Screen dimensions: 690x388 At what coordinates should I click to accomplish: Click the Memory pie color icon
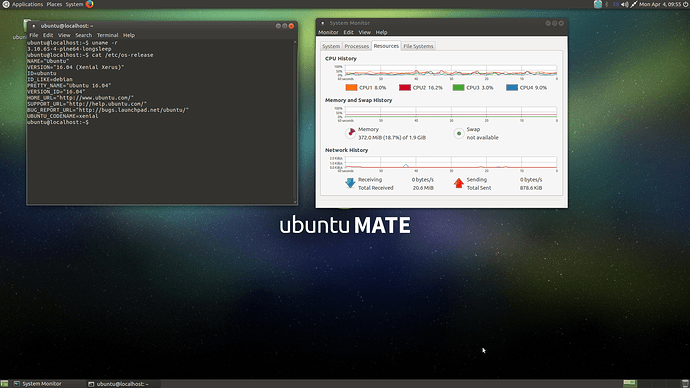point(350,133)
